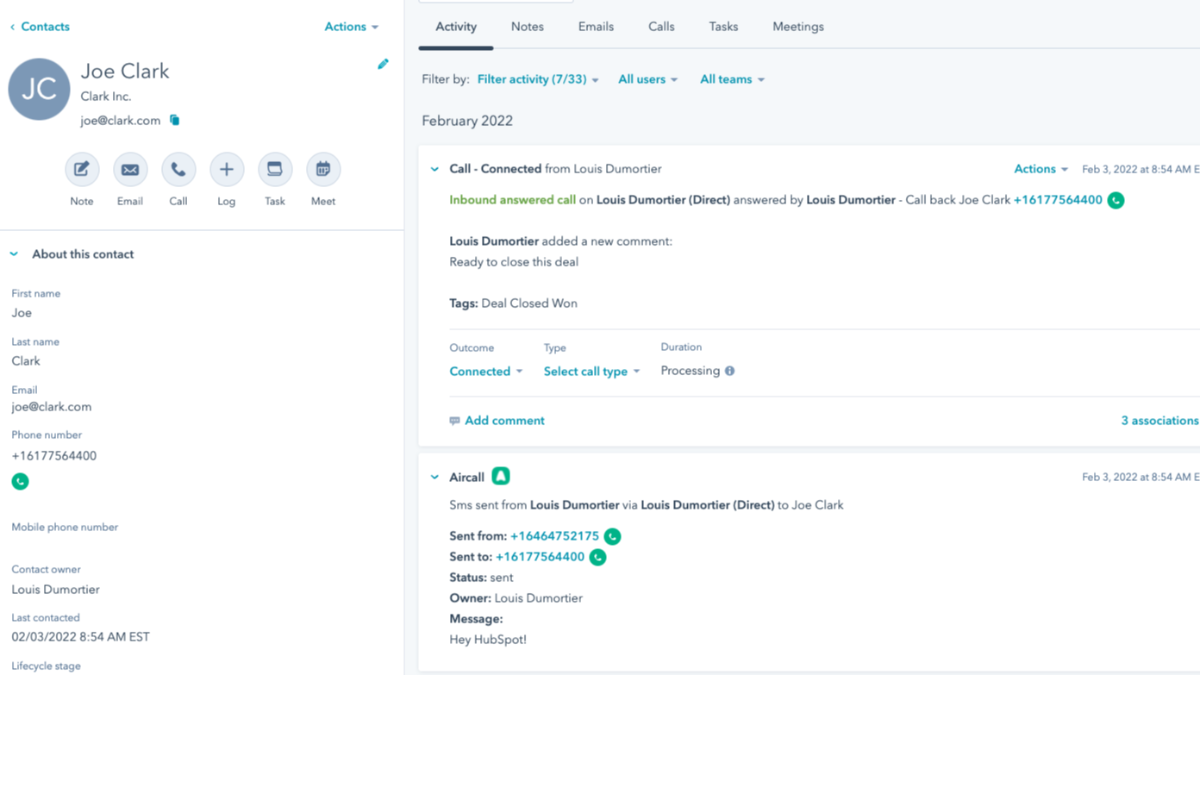
Task: Open the Select call type dropdown
Action: 592,371
